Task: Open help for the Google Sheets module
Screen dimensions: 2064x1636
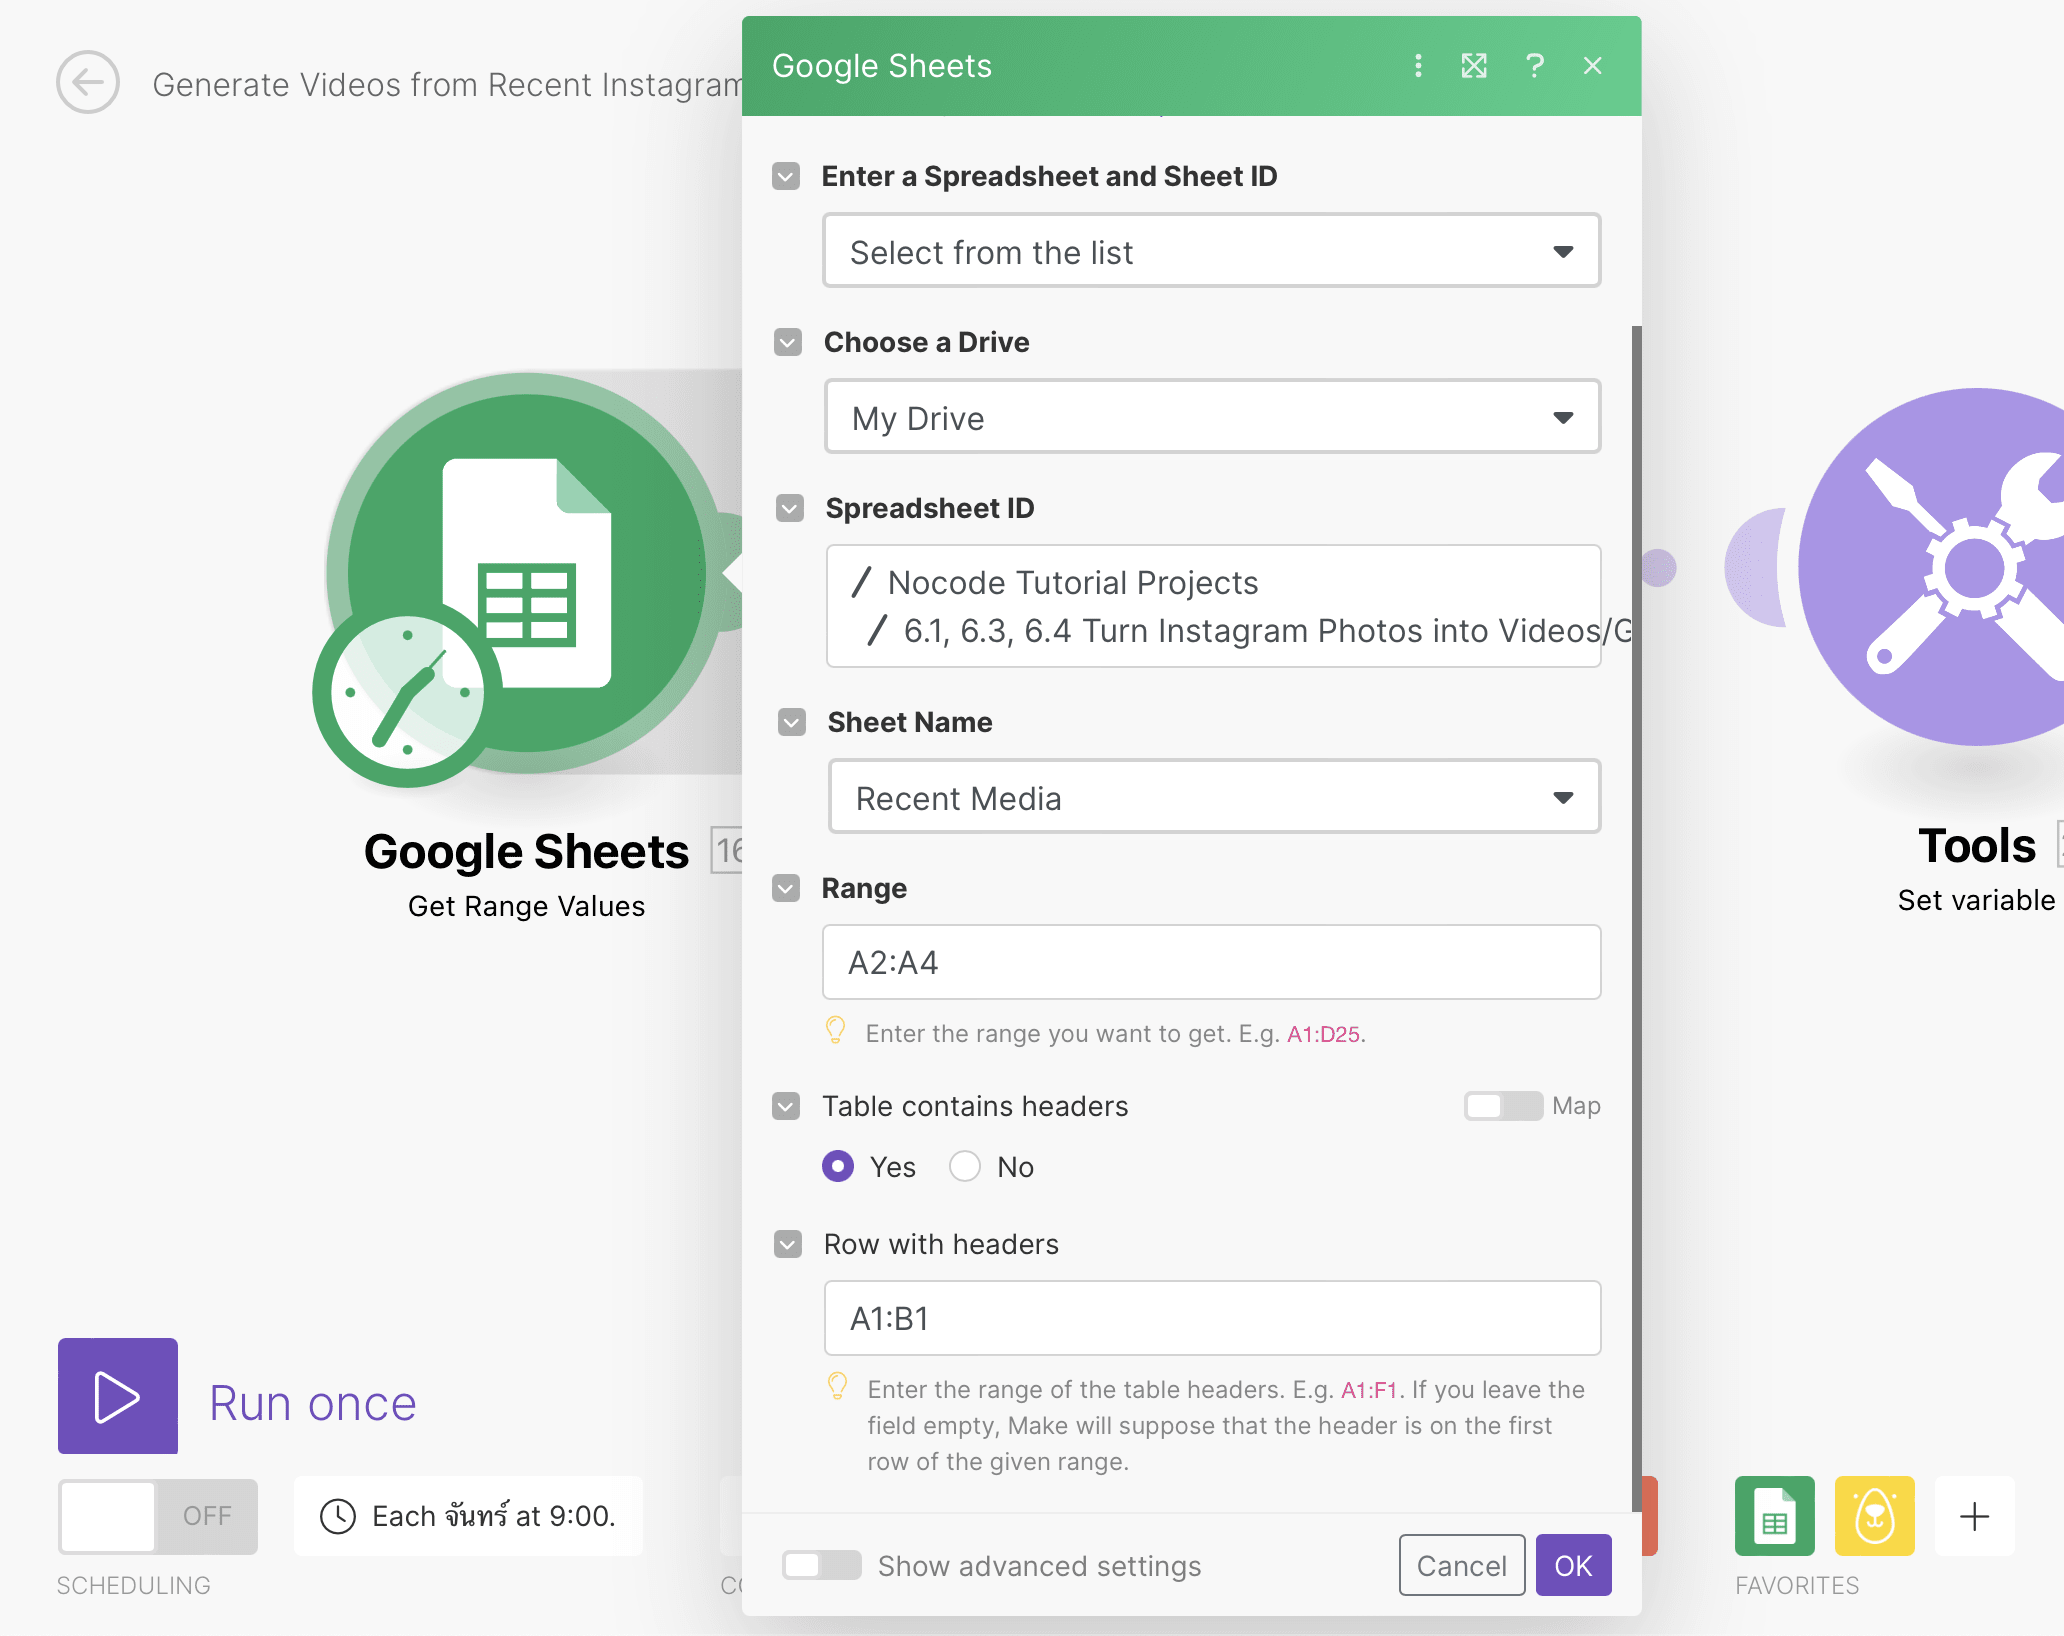Action: (1535, 66)
